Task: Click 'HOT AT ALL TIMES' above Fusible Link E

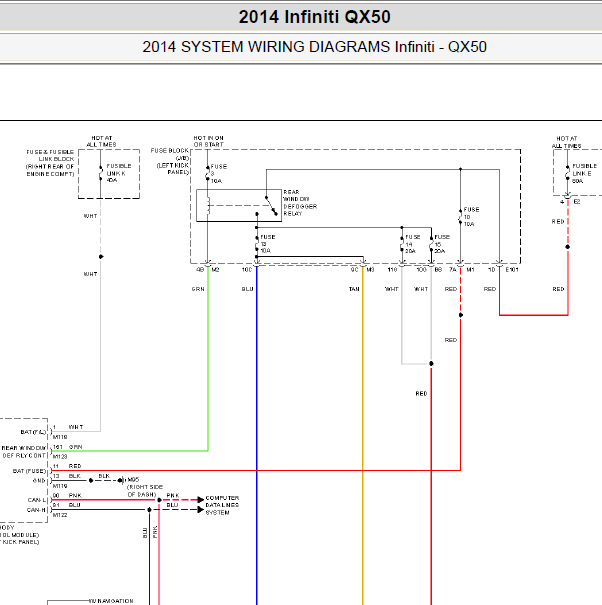Action: (566, 142)
